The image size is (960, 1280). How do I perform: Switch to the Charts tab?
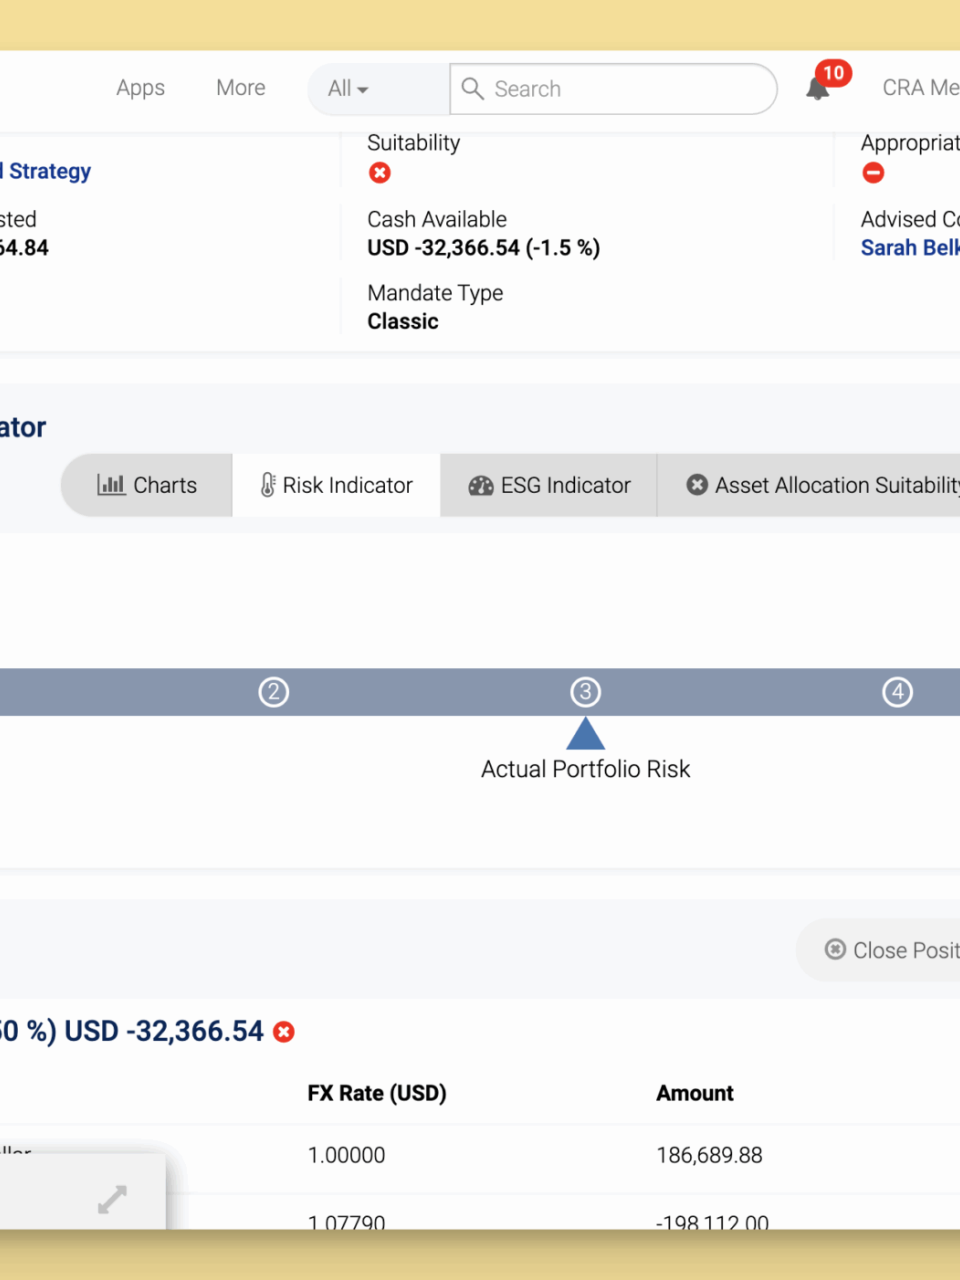pyautogui.click(x=147, y=485)
